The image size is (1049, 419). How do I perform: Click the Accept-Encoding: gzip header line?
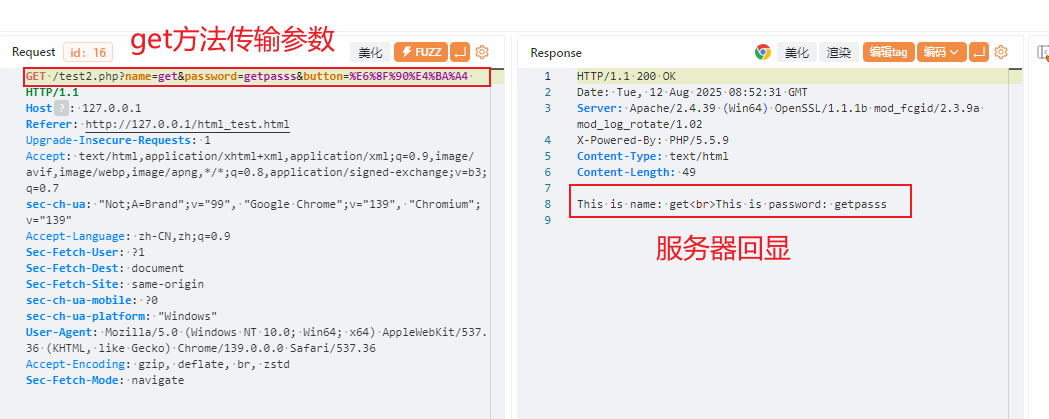158,365
